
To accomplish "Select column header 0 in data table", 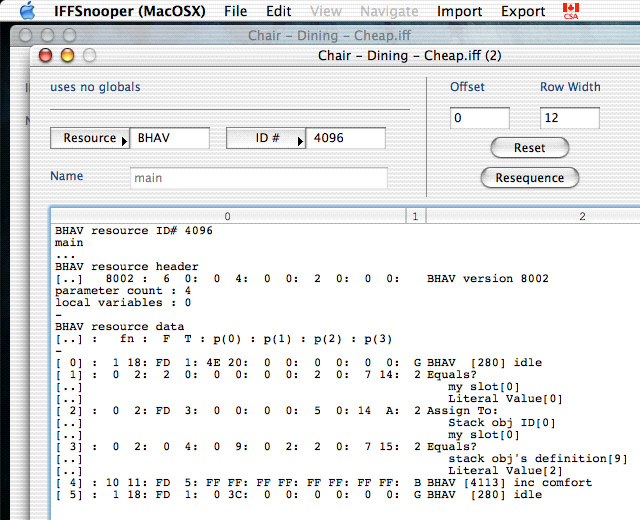I will pos(227,216).
